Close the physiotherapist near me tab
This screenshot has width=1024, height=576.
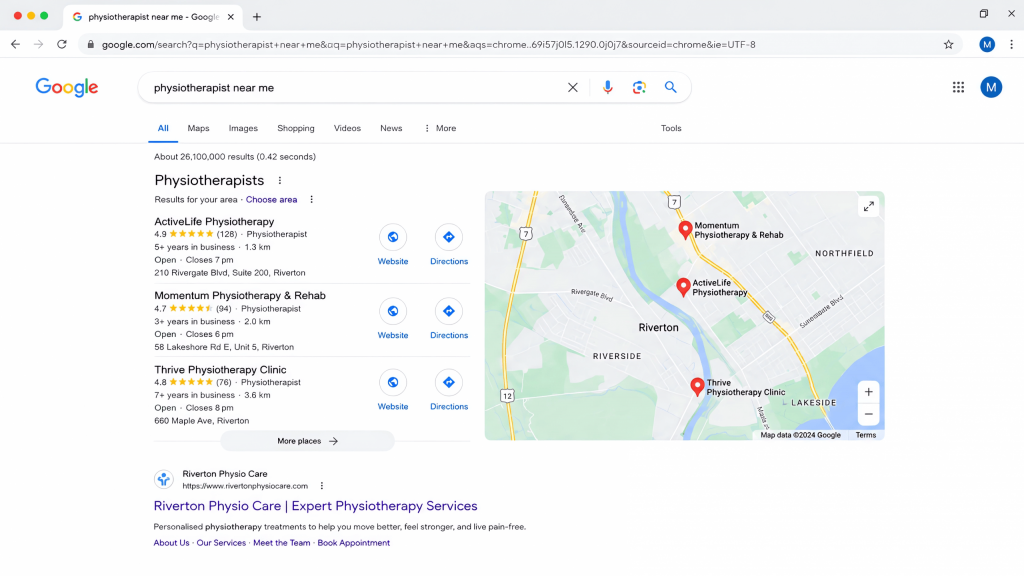tap(231, 17)
